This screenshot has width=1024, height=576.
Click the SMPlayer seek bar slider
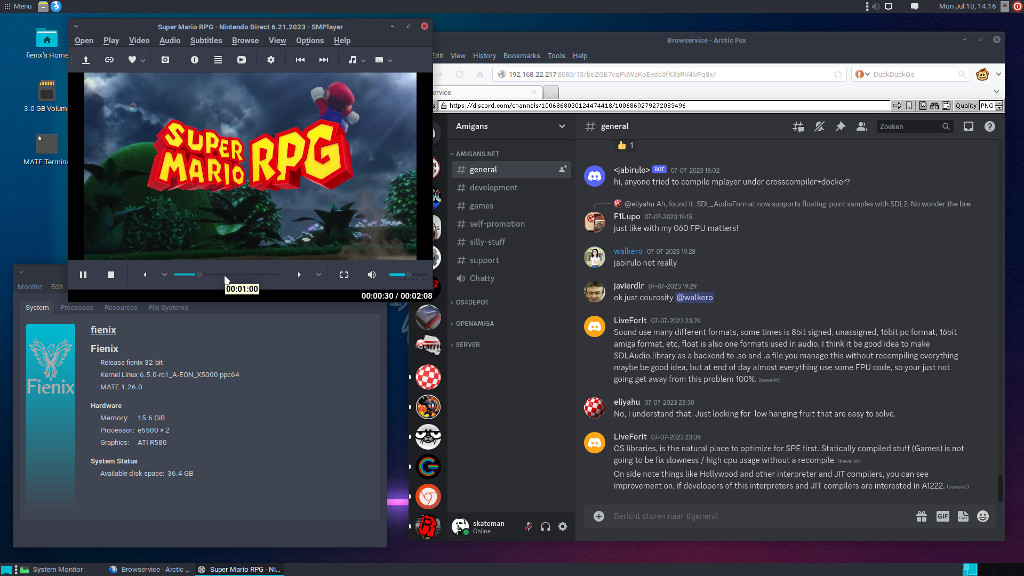[227, 275]
